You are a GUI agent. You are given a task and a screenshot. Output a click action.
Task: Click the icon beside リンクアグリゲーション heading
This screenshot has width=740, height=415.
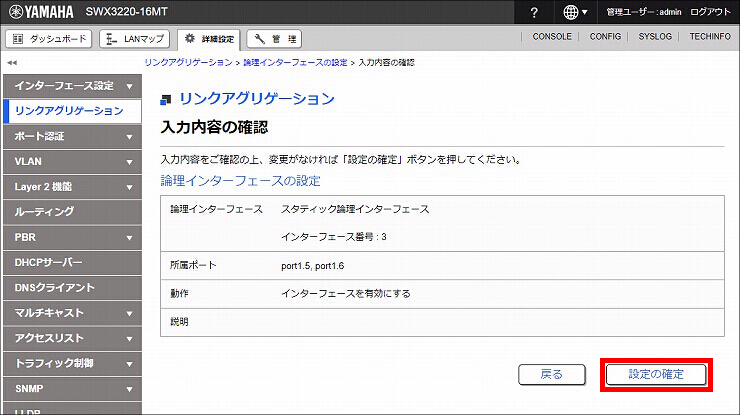(x=166, y=99)
